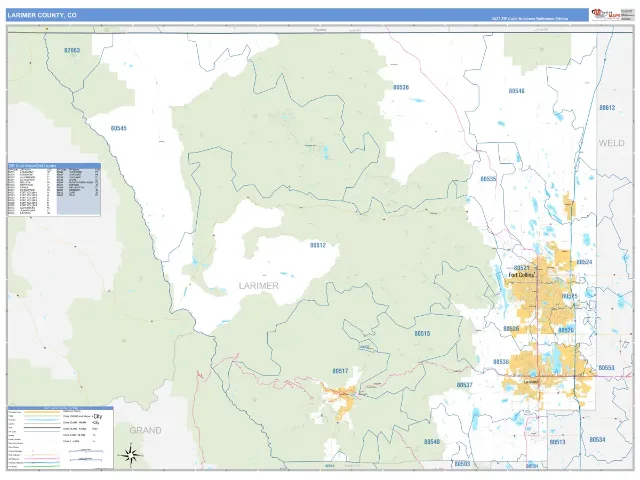
Task: Open the ZIP Code index locator table
Action: point(54,189)
